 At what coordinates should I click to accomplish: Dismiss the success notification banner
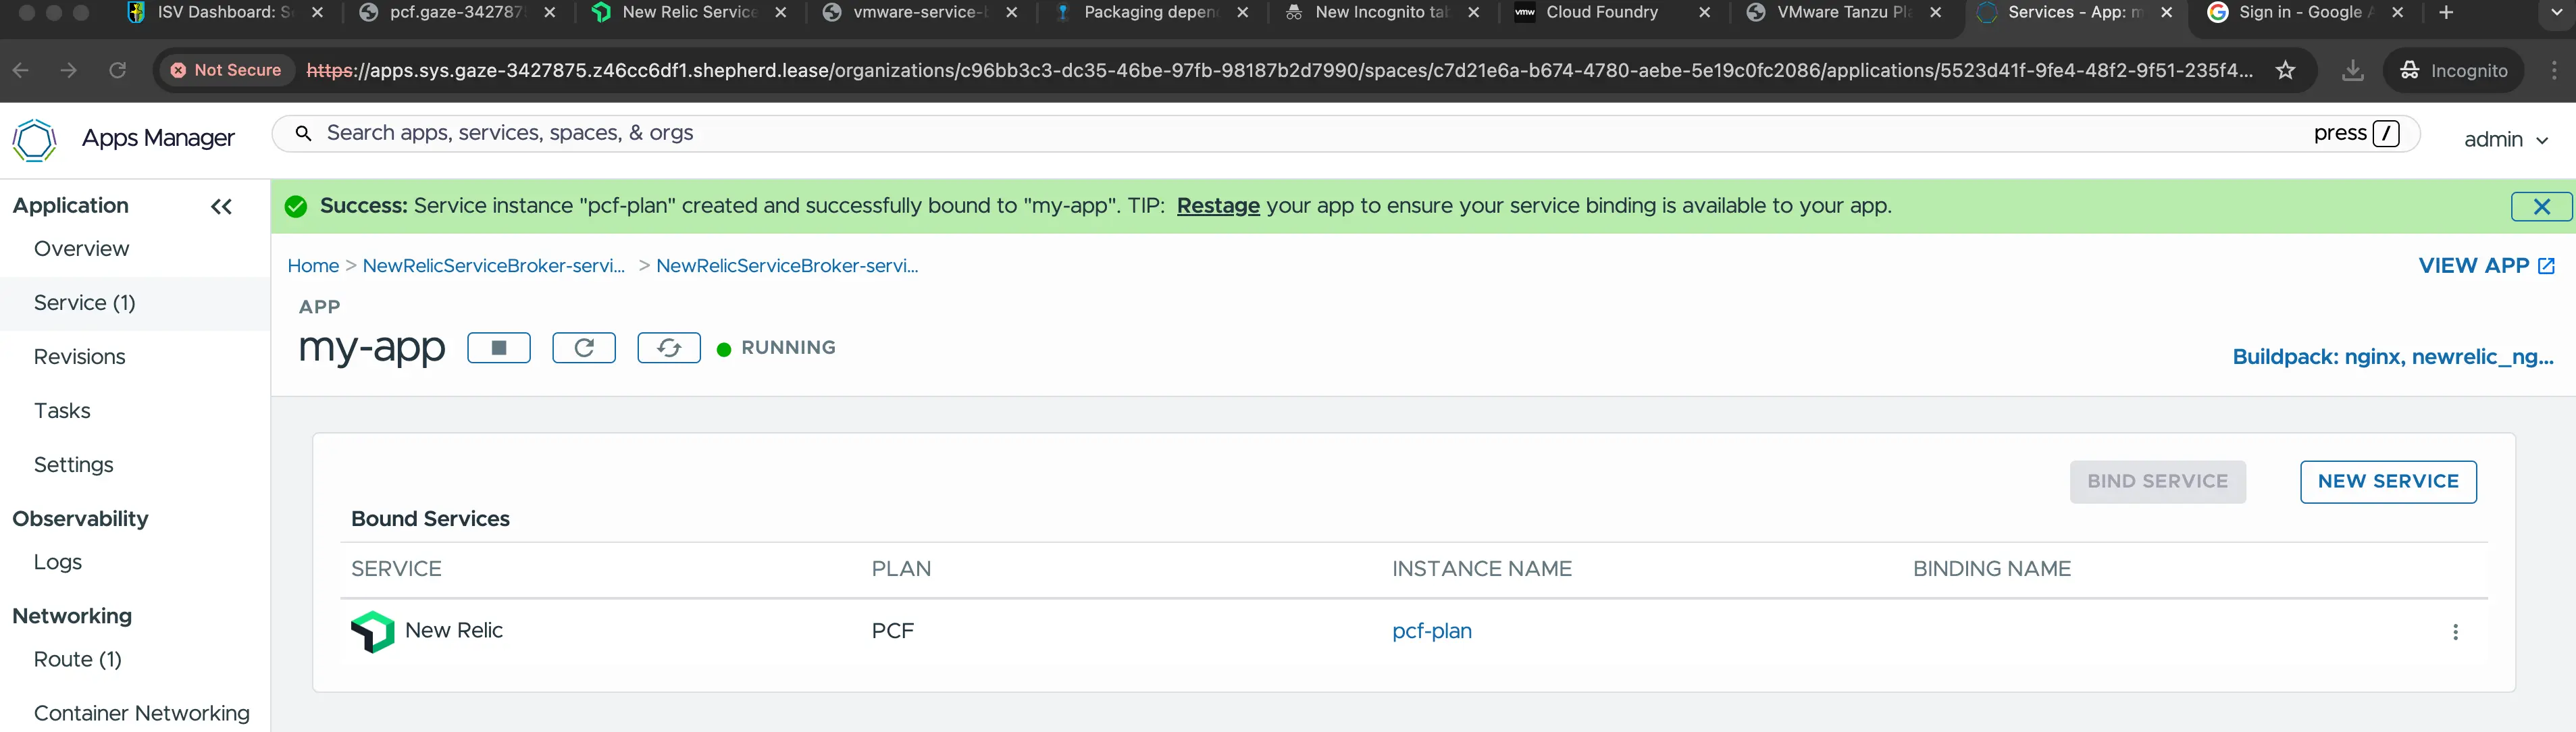point(2541,207)
